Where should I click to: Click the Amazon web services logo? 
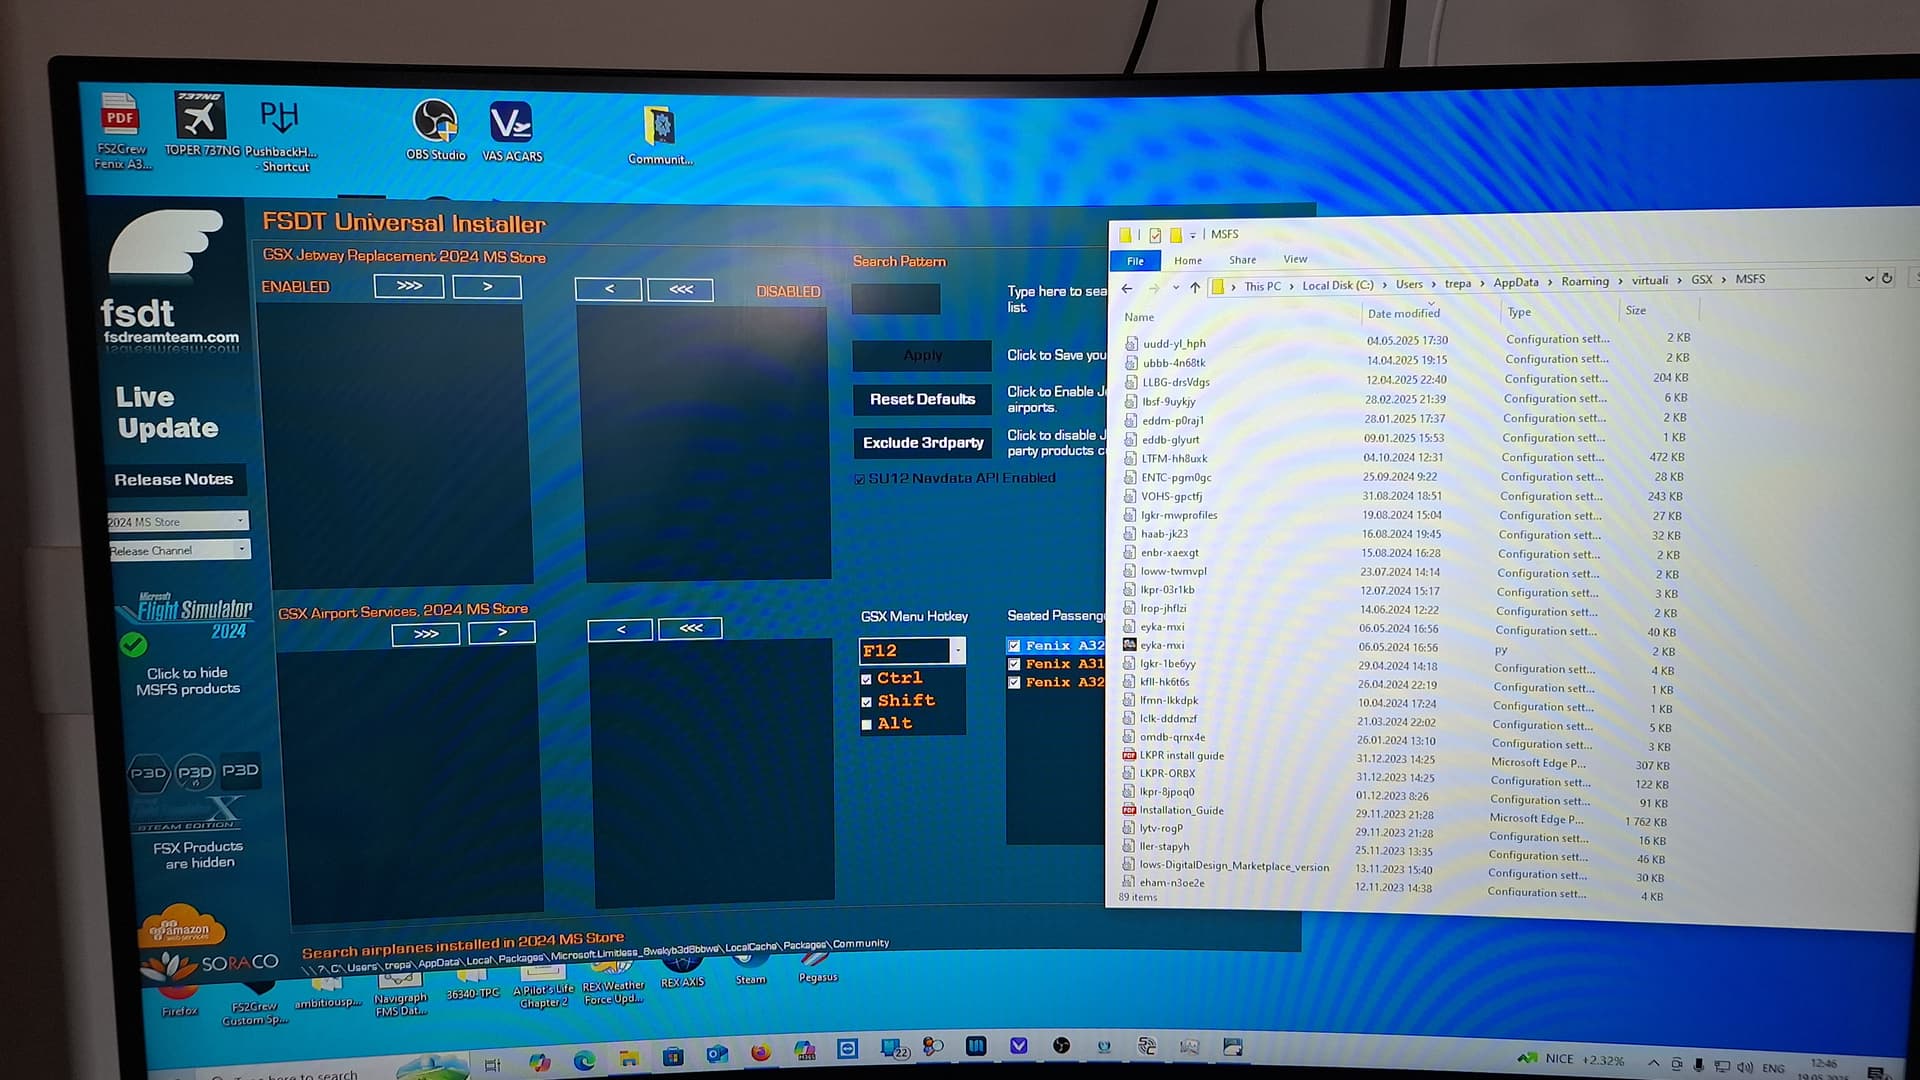(x=180, y=928)
